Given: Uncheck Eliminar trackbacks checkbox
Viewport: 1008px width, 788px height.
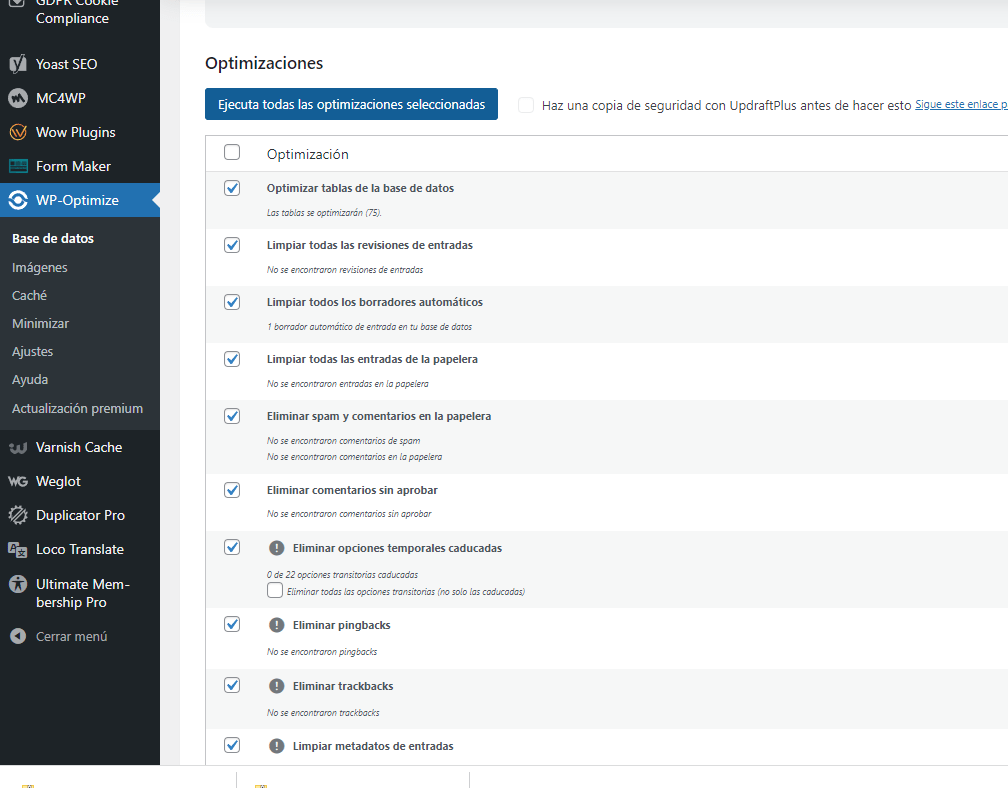Looking at the screenshot, I should pos(232,685).
